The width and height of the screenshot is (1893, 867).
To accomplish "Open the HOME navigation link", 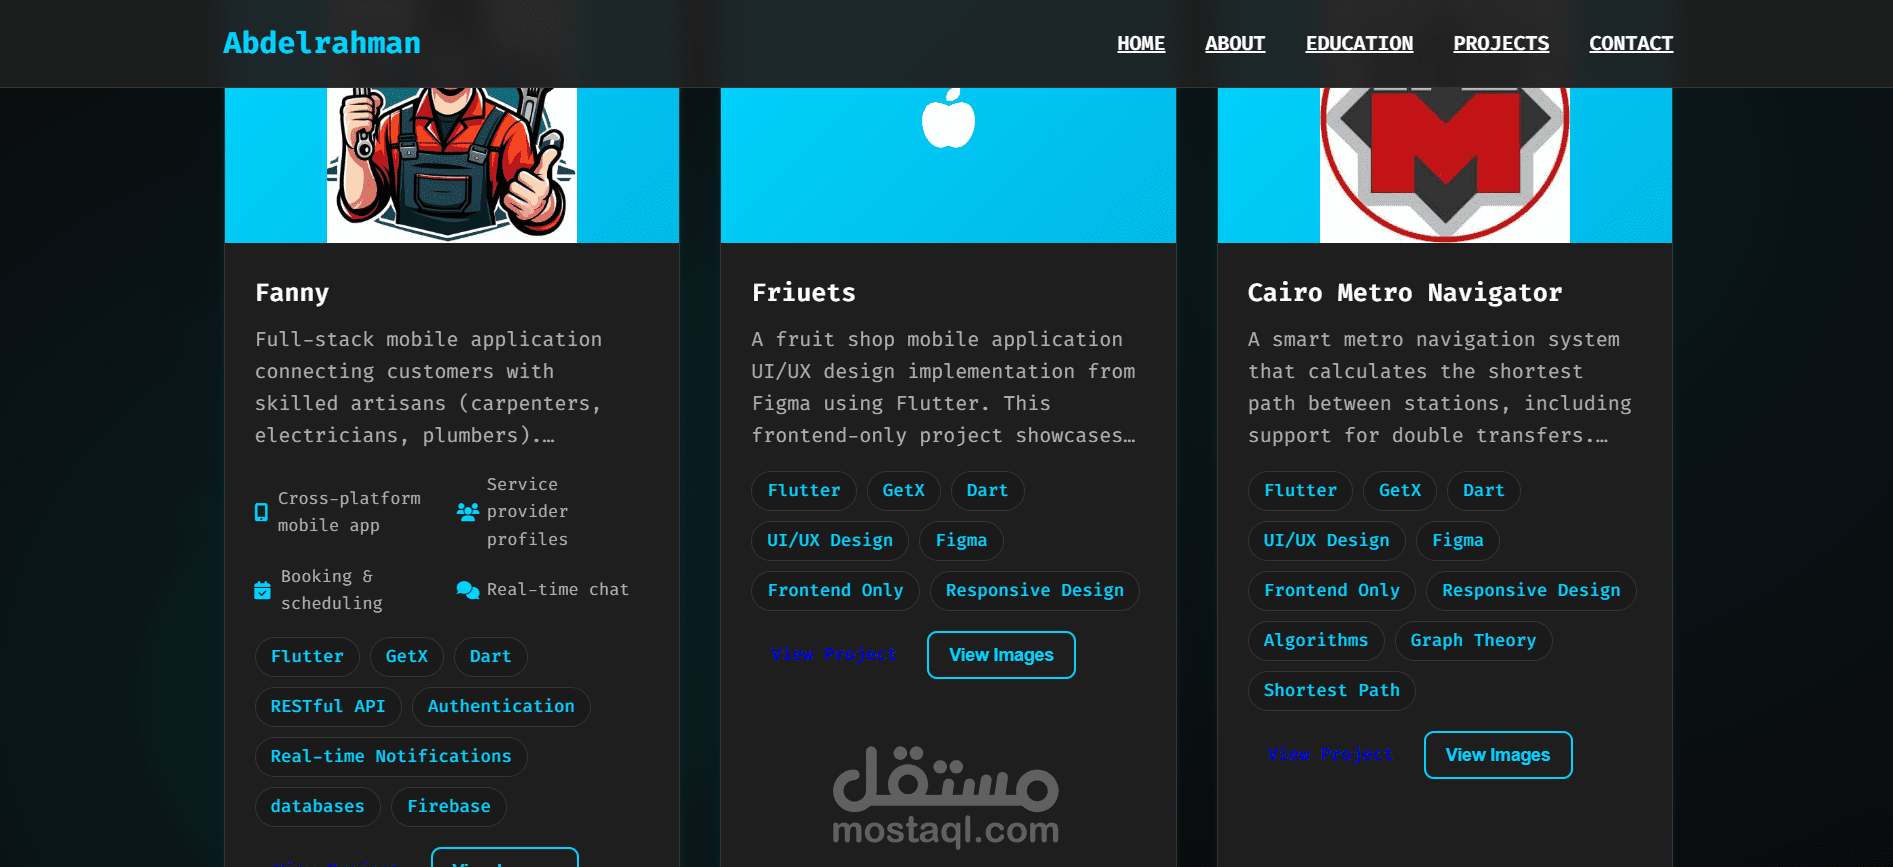I will 1141,44.
